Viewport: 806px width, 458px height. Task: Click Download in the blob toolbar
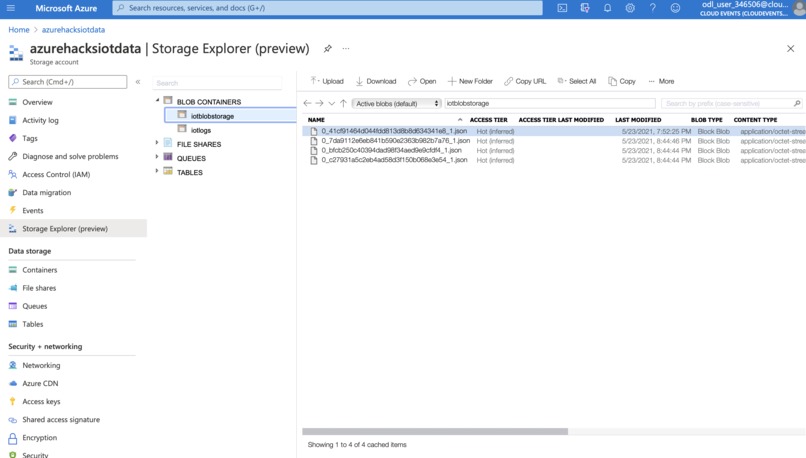(376, 81)
